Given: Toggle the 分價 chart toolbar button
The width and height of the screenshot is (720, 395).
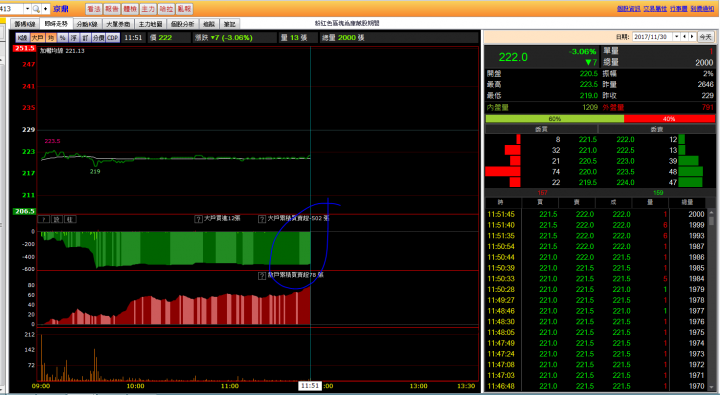Looking at the screenshot, I should pos(98,38).
